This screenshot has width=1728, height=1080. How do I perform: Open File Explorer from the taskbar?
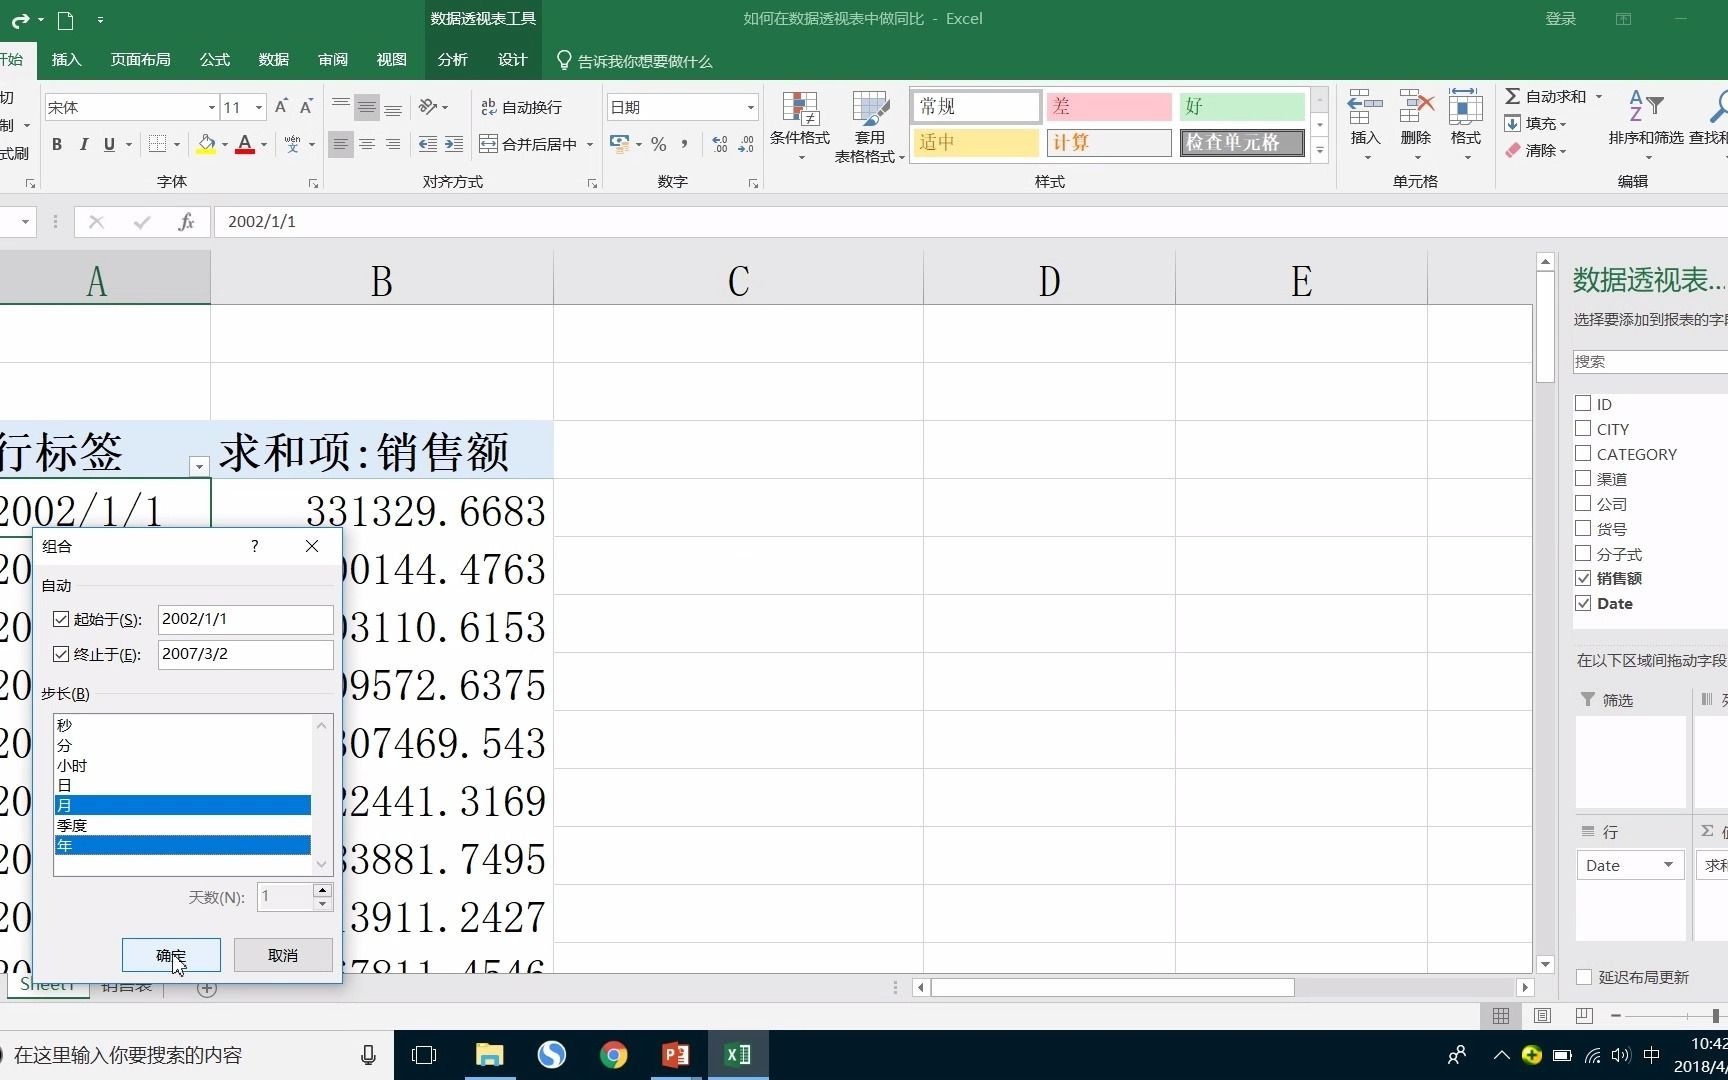click(489, 1055)
